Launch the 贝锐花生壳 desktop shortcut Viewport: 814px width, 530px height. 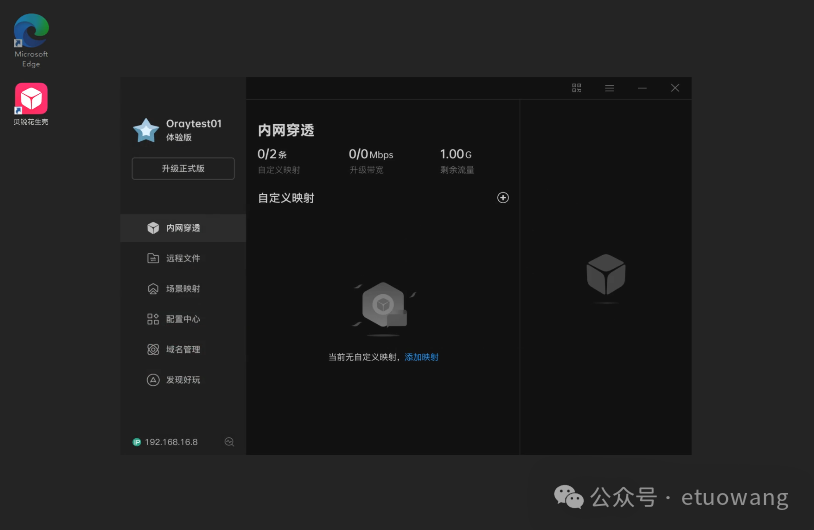point(31,104)
